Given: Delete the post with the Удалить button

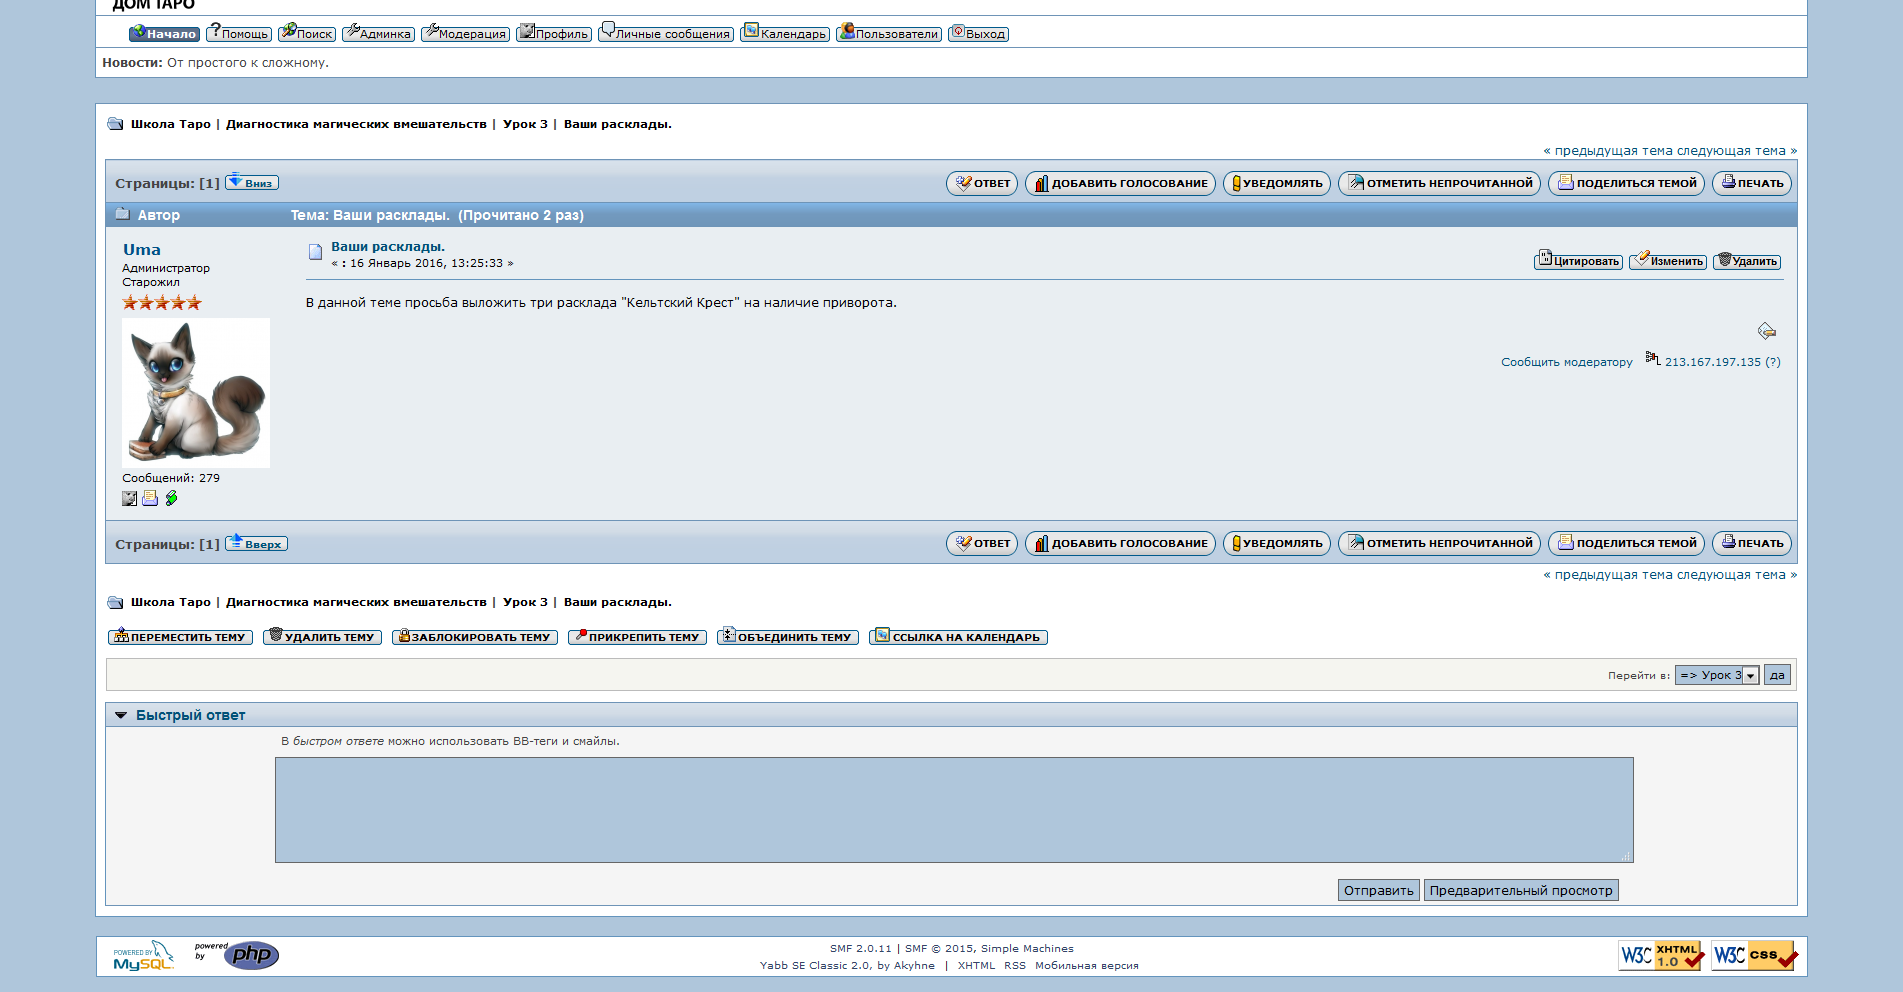Looking at the screenshot, I should click(1747, 261).
